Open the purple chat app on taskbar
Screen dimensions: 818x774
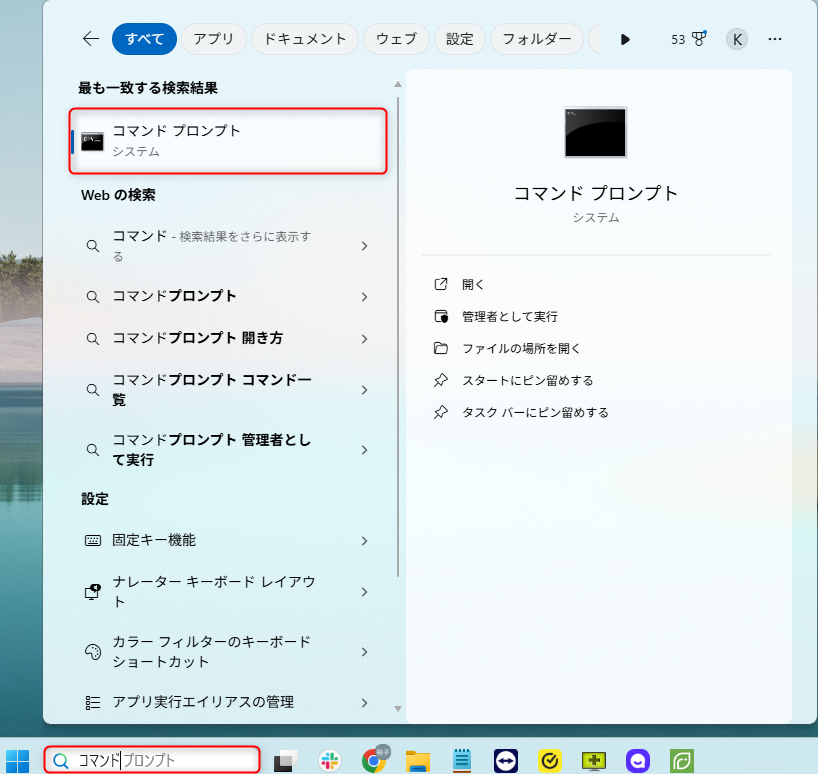point(637,761)
